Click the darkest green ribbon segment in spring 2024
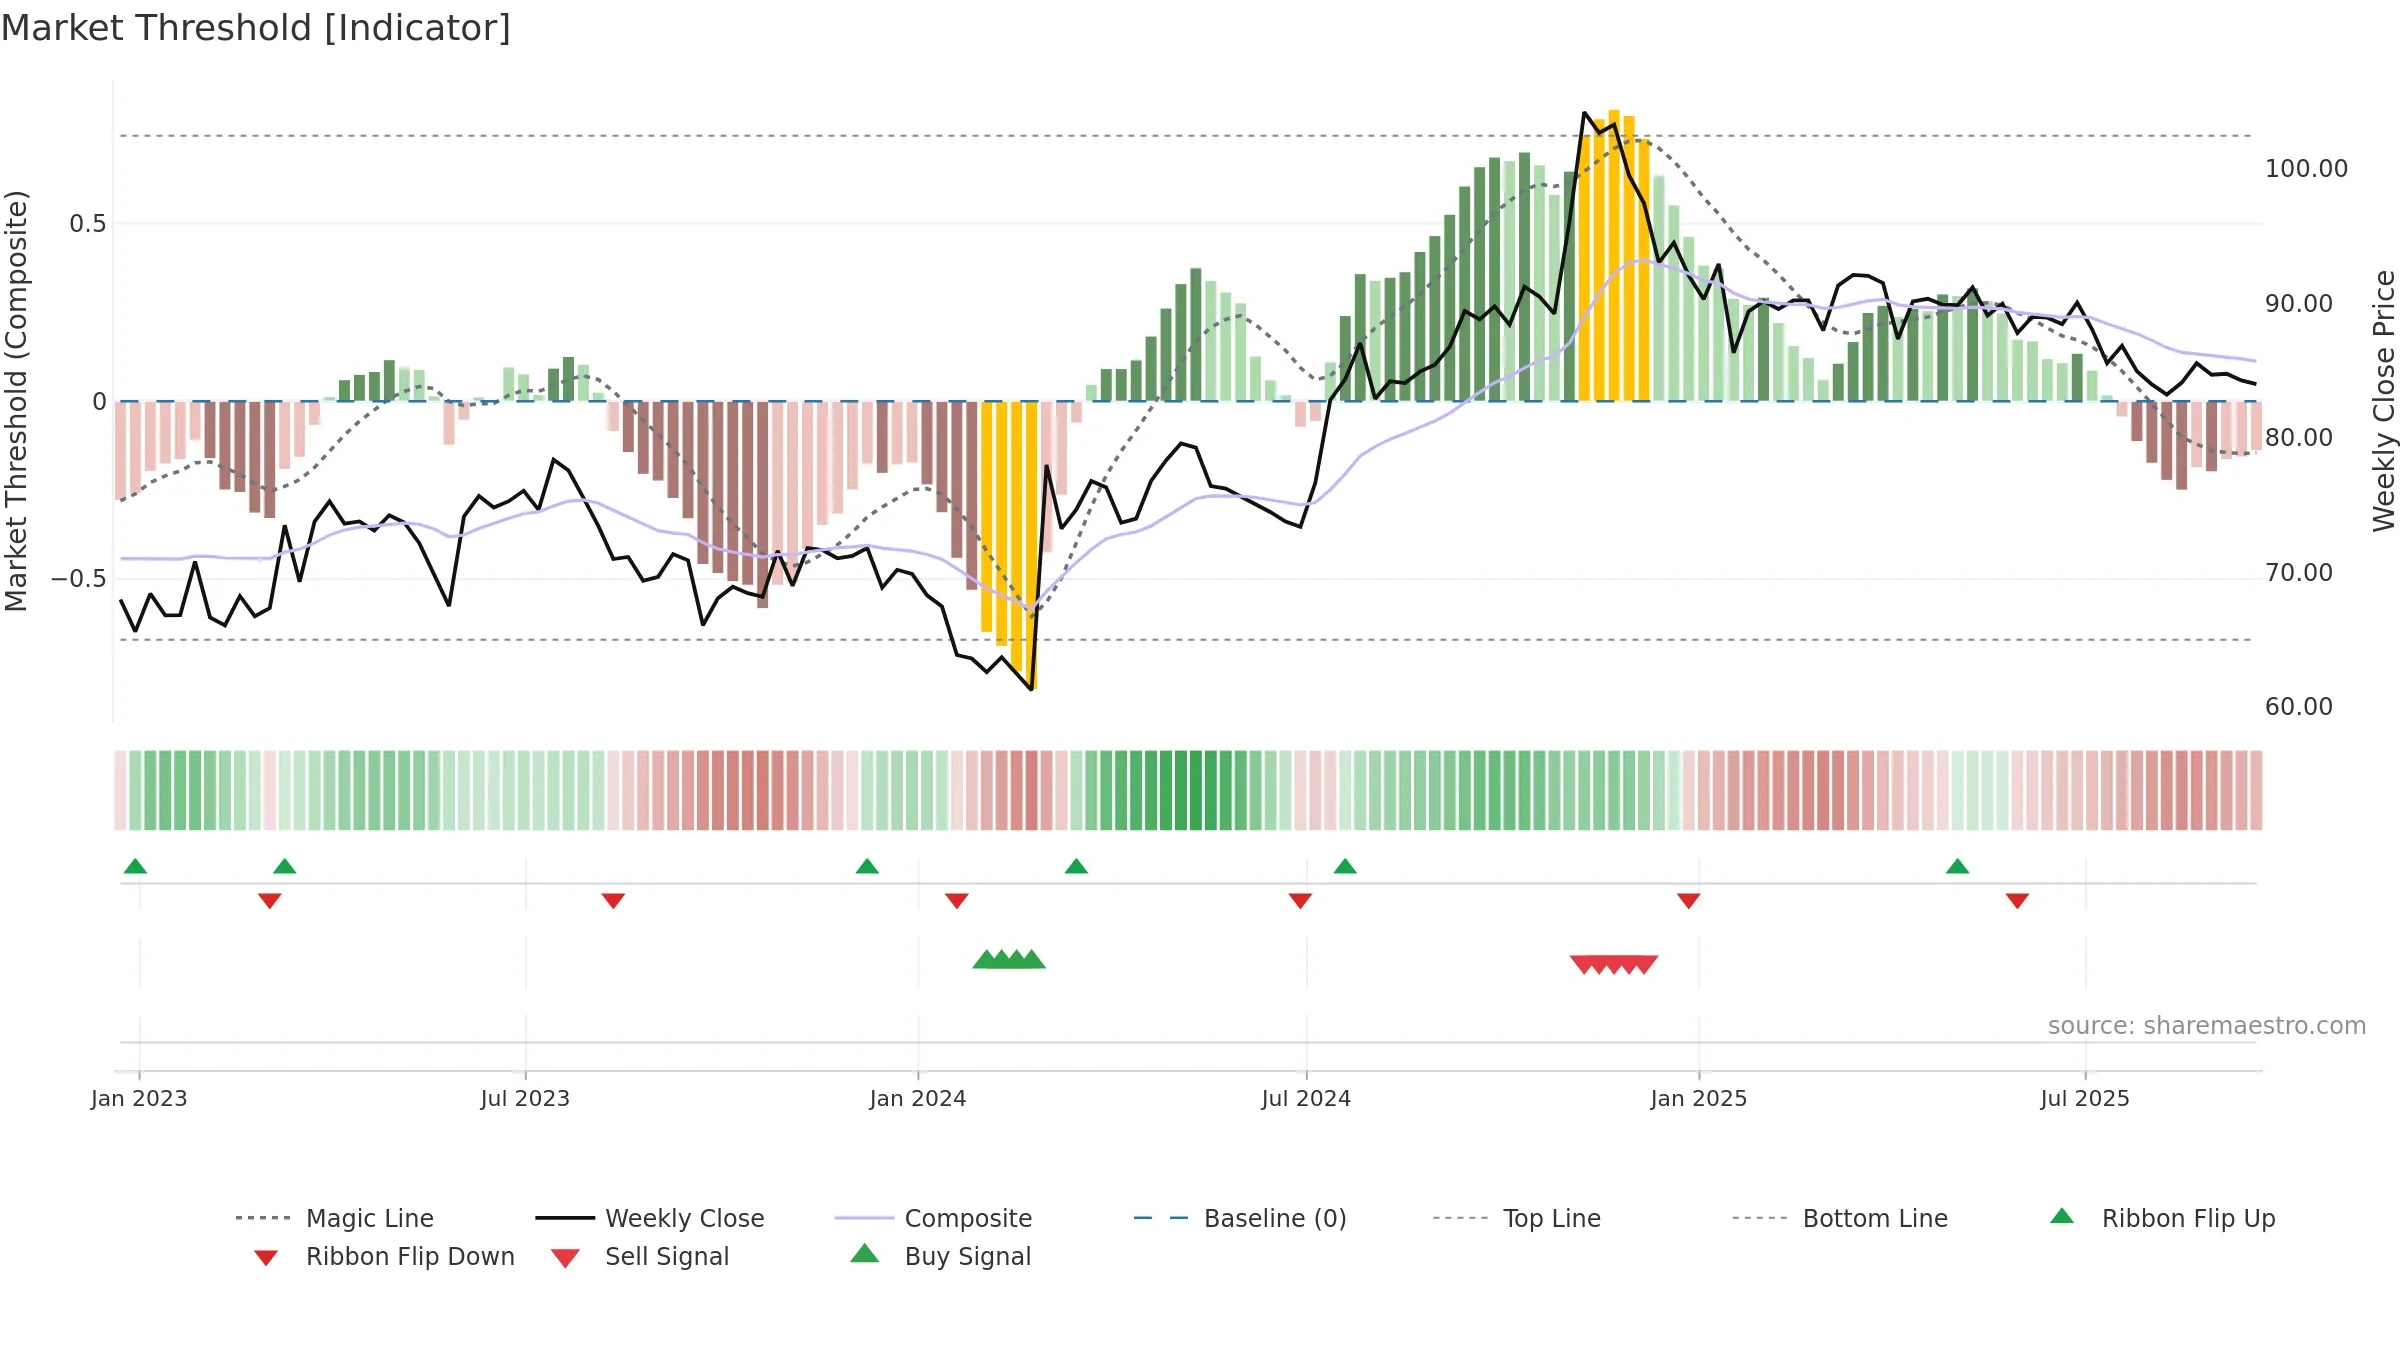 (1196, 790)
